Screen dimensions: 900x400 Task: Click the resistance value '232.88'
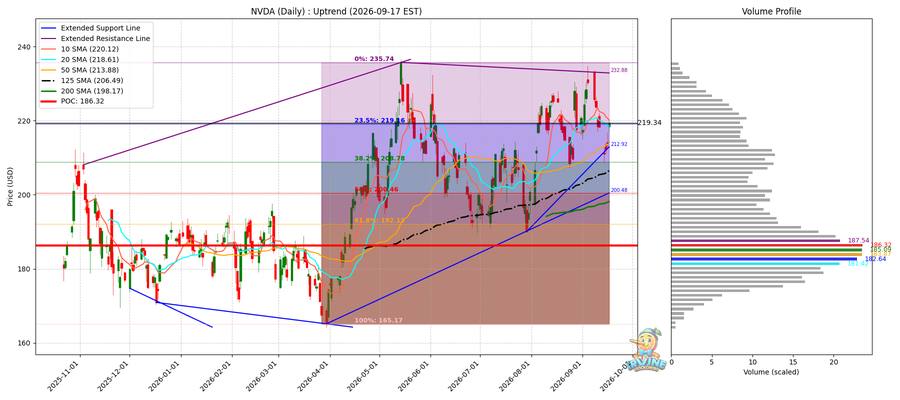click(619, 70)
